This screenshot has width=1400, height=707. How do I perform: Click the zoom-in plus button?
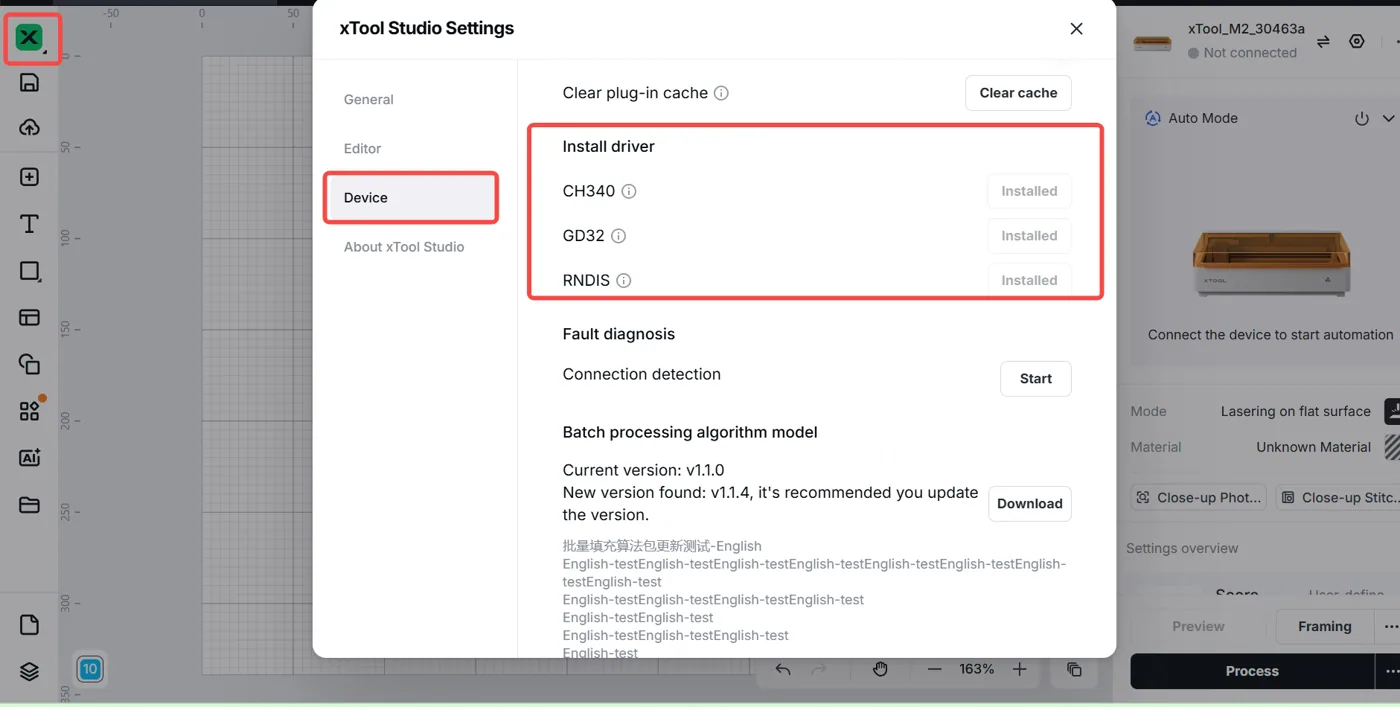[x=1020, y=669]
